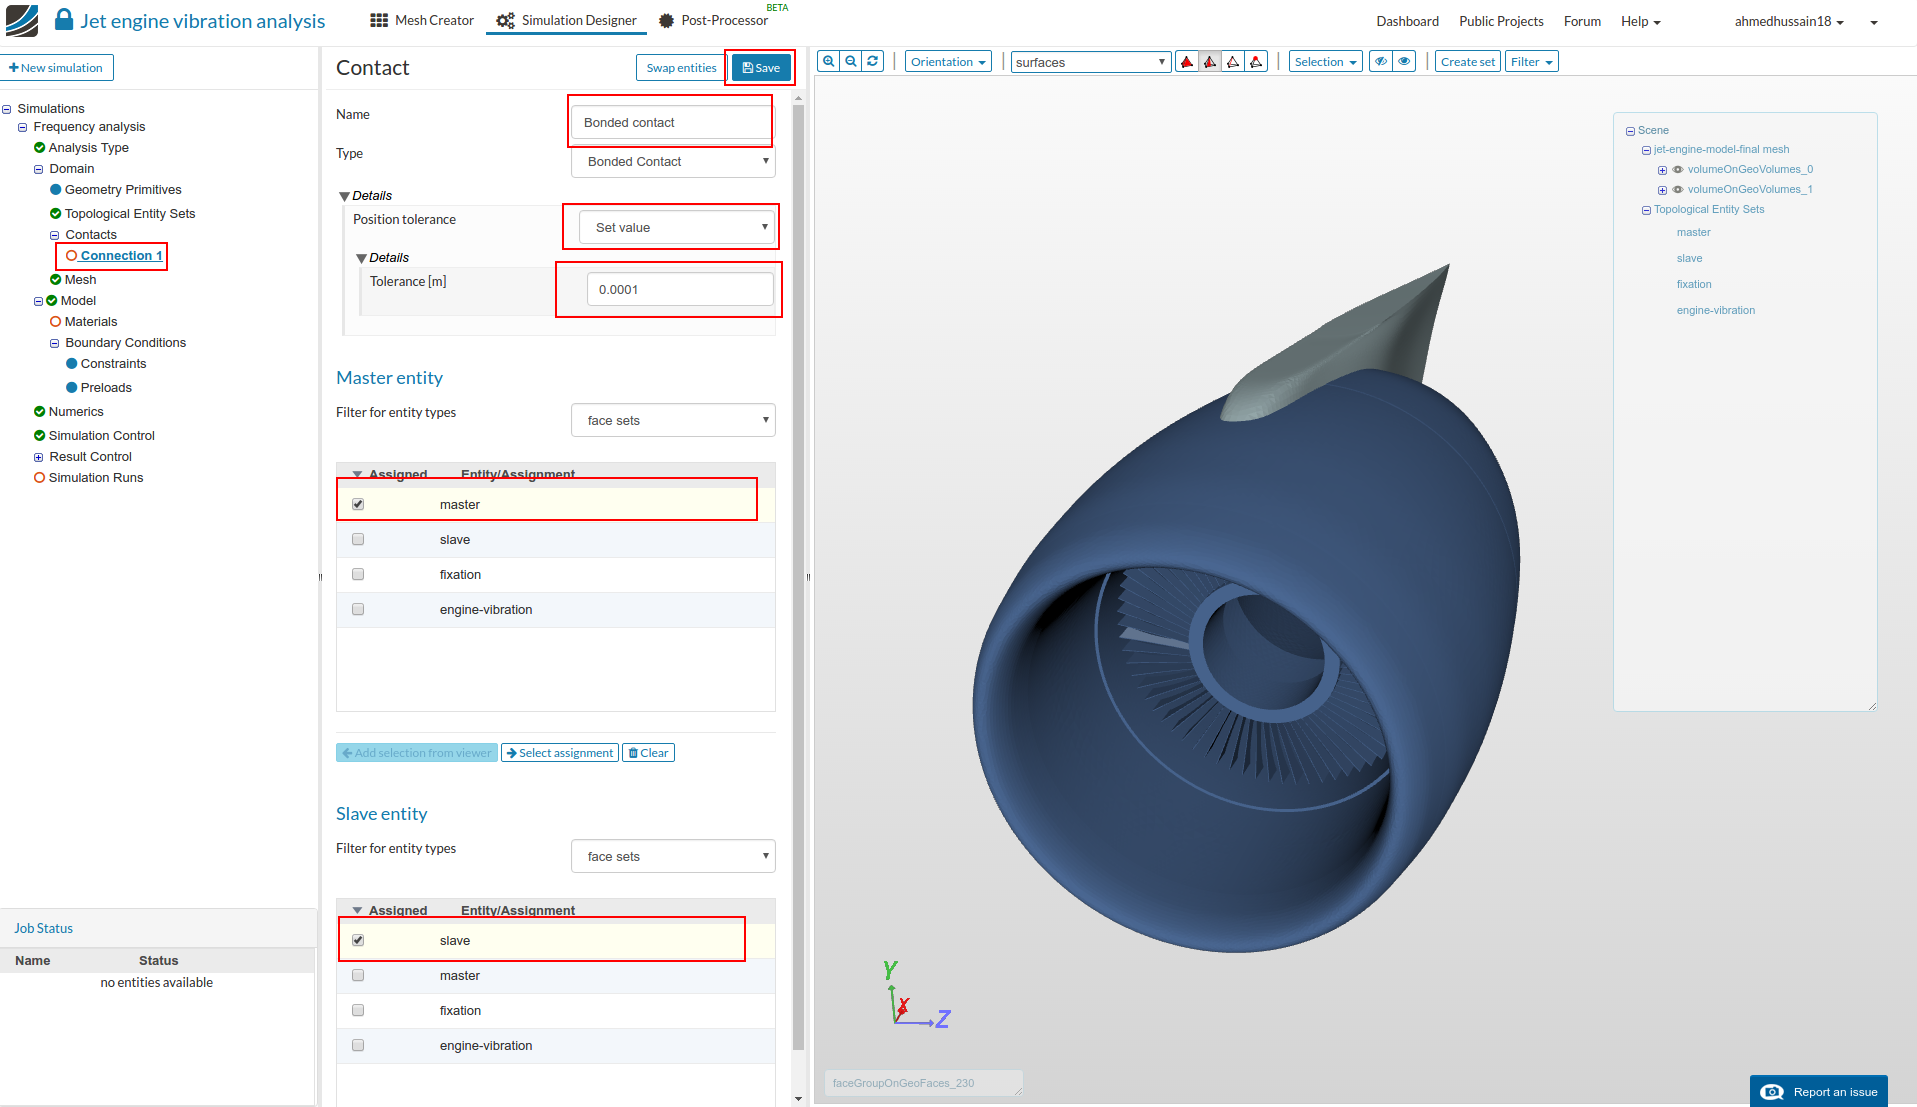1917x1107 pixels.
Task: Expand volumeOnGeoVolumes_0 in scene tree
Action: pos(1662,170)
